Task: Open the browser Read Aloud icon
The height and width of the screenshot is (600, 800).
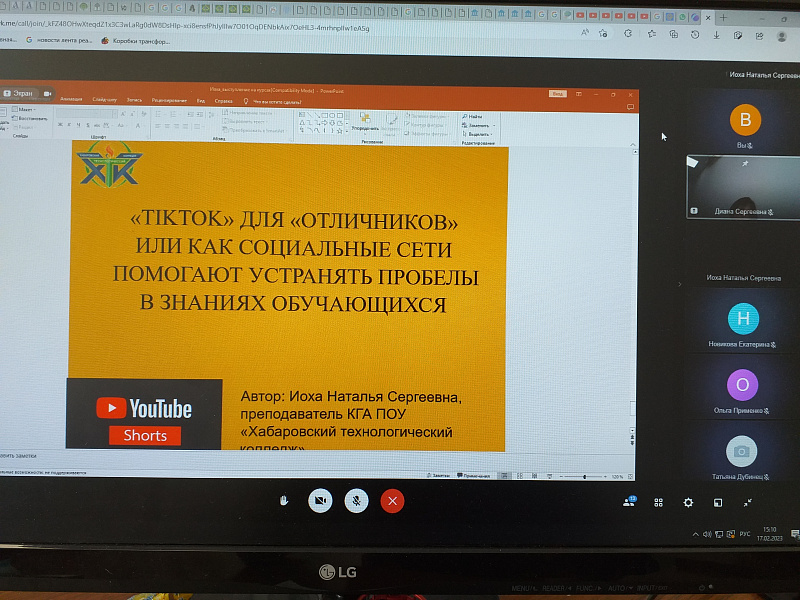Action: 585,33
